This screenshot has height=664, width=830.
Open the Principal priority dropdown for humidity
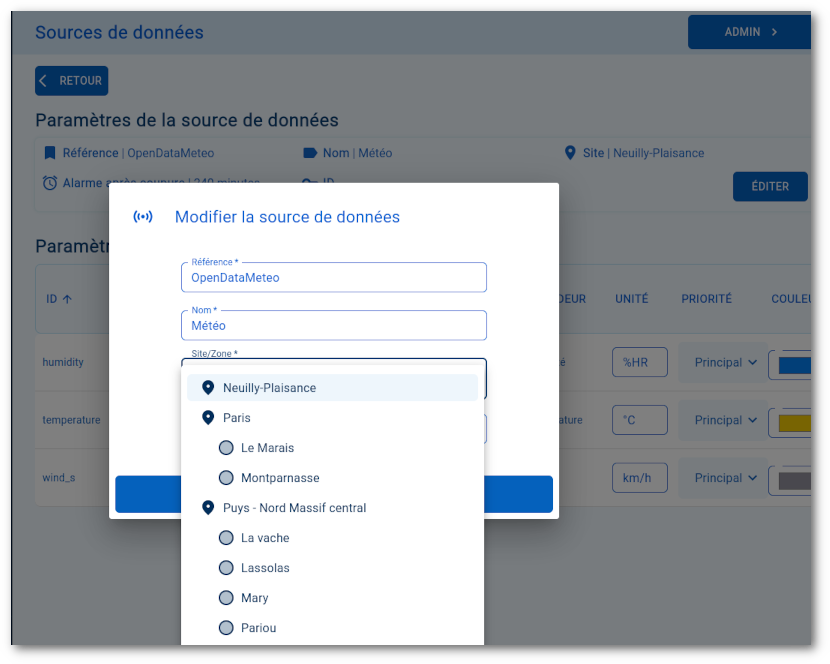(x=722, y=362)
